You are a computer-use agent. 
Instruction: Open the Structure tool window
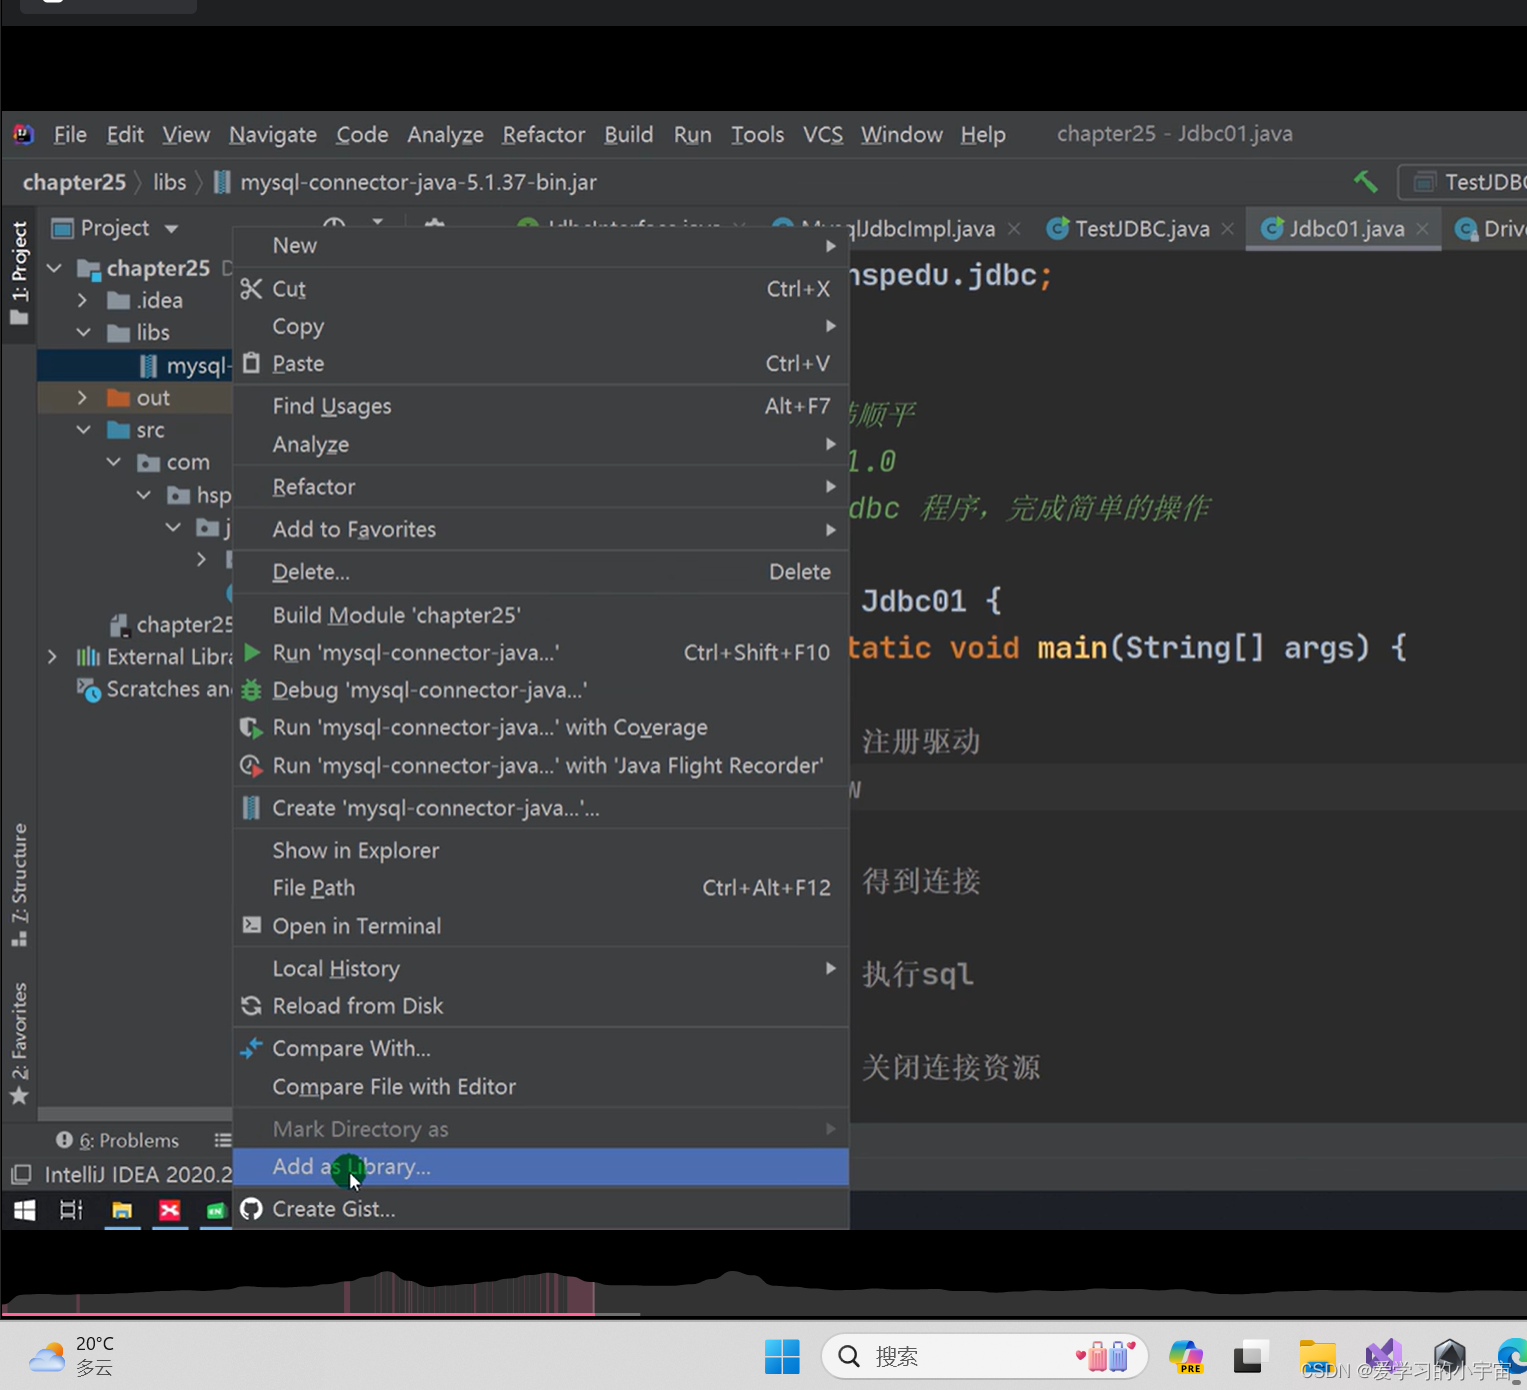[x=19, y=884]
